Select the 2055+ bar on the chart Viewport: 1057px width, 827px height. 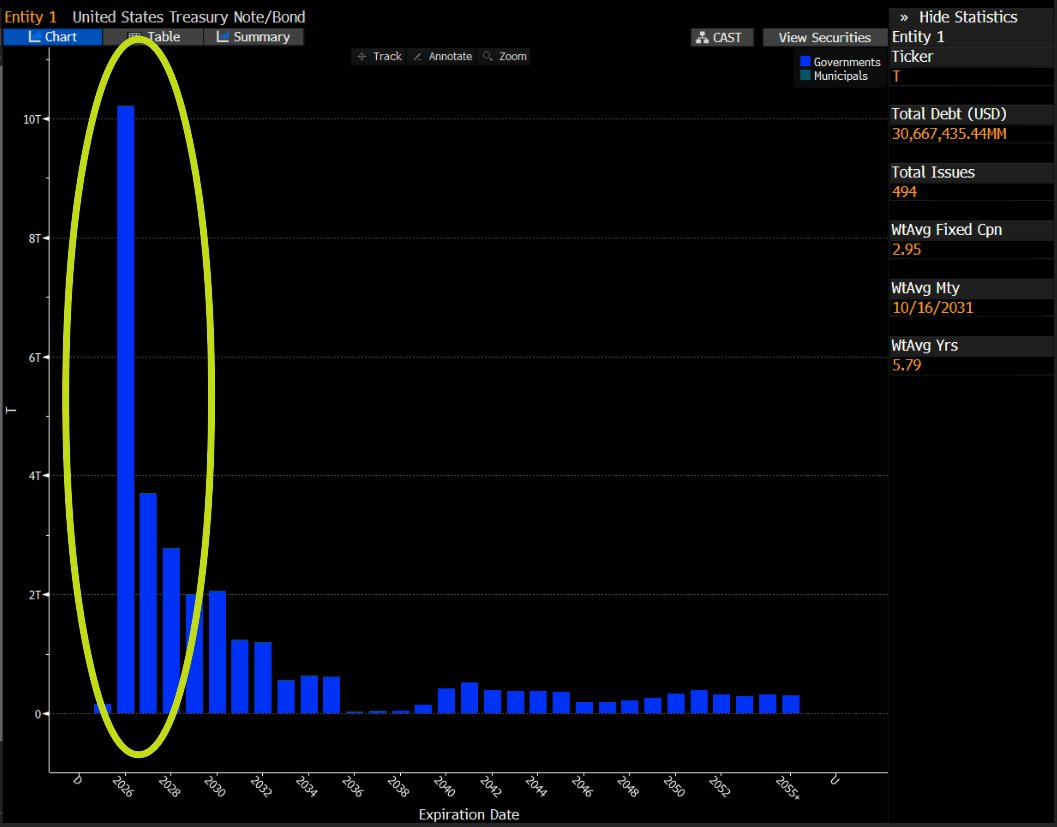tap(790, 704)
